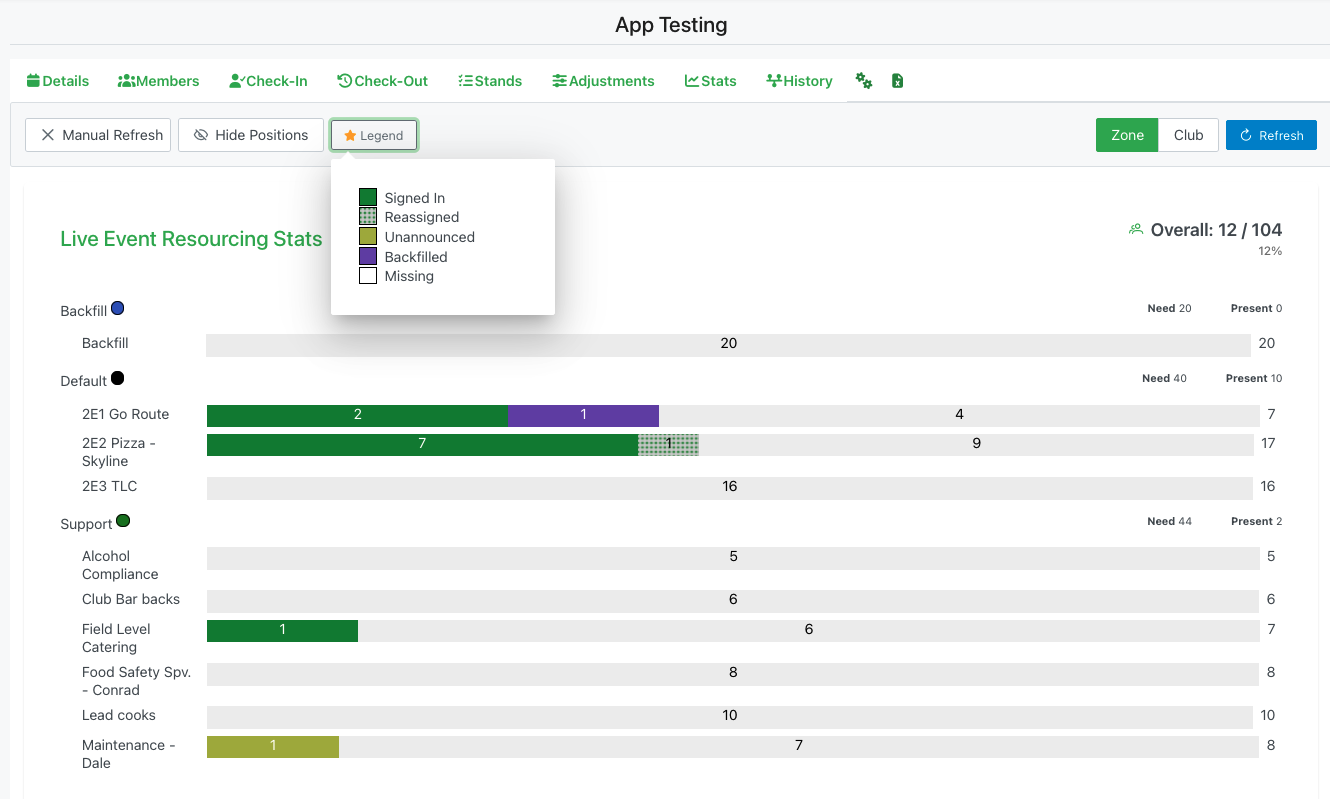Switch view to Club
This screenshot has width=1330, height=799.
[x=1188, y=135]
